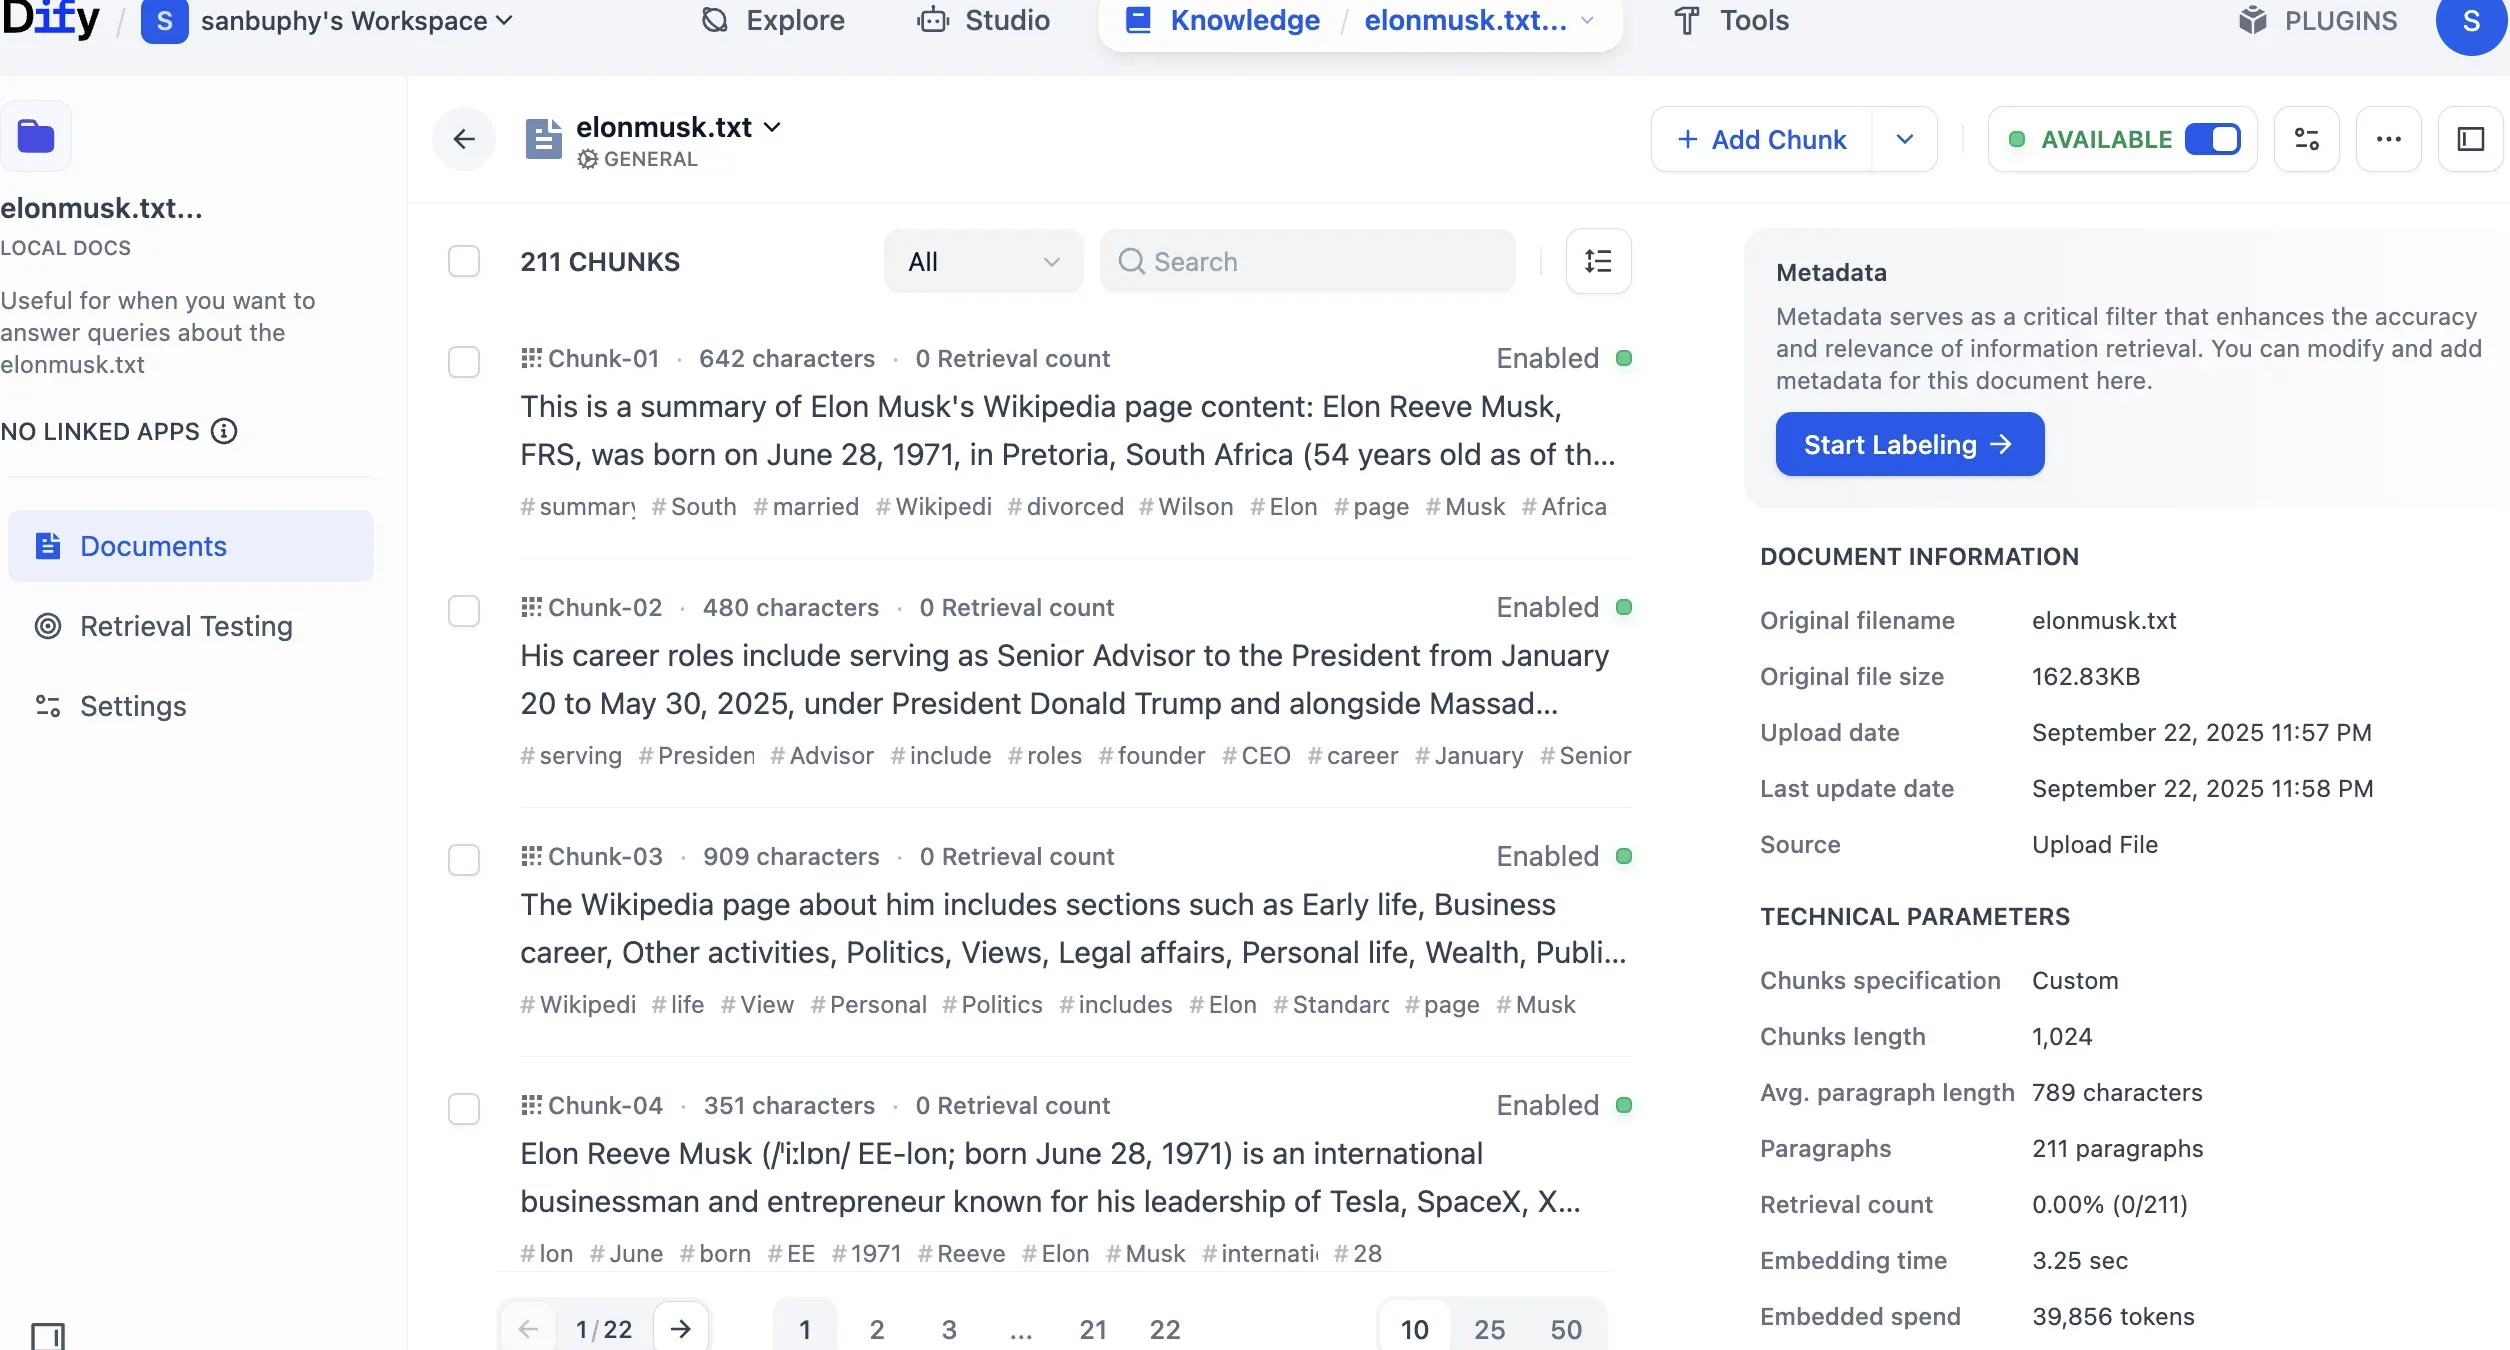
Task: Open the Chunk-02 career roles text
Action: pos(1065,680)
